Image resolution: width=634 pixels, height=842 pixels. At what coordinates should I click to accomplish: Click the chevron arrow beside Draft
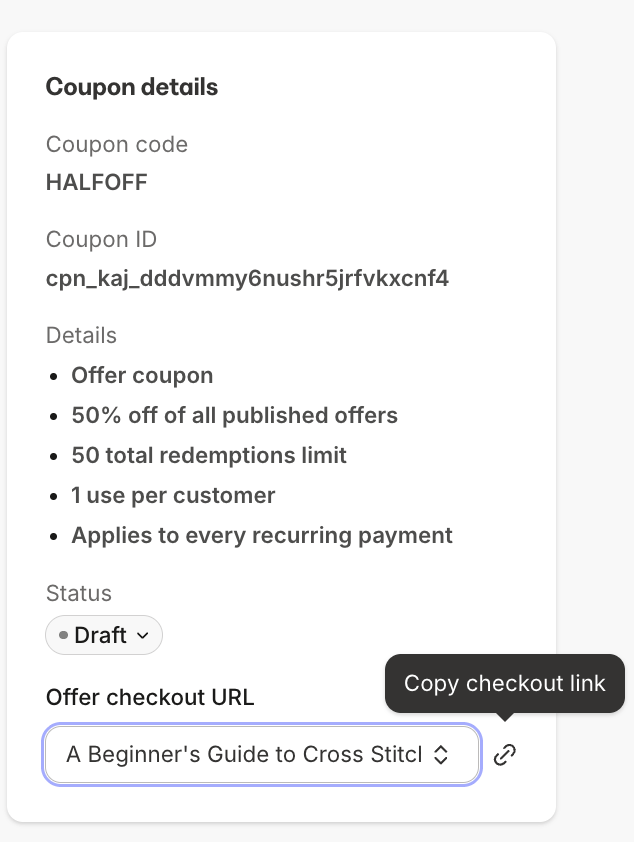point(142,636)
